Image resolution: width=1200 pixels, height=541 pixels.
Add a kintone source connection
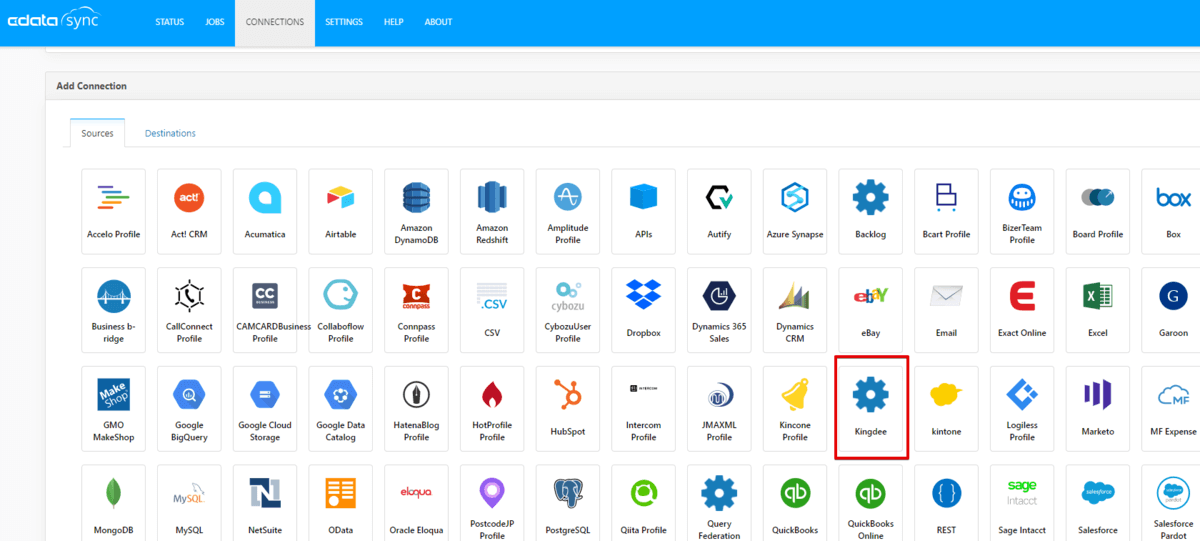(x=946, y=408)
